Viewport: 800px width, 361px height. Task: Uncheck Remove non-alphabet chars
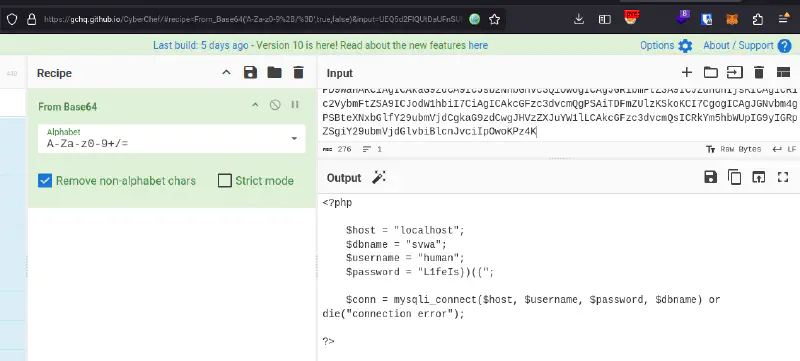pos(45,180)
